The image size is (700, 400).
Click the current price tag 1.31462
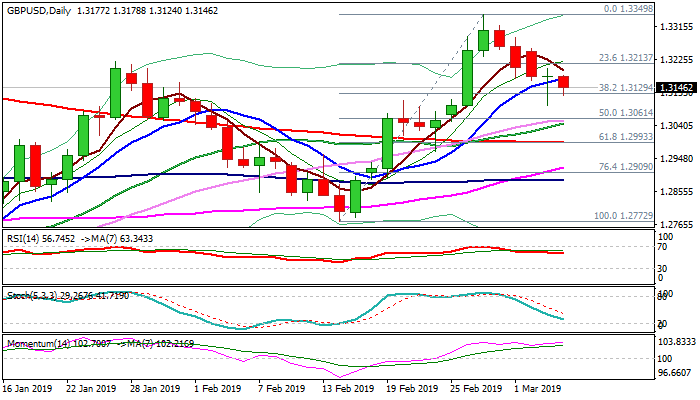(x=672, y=88)
